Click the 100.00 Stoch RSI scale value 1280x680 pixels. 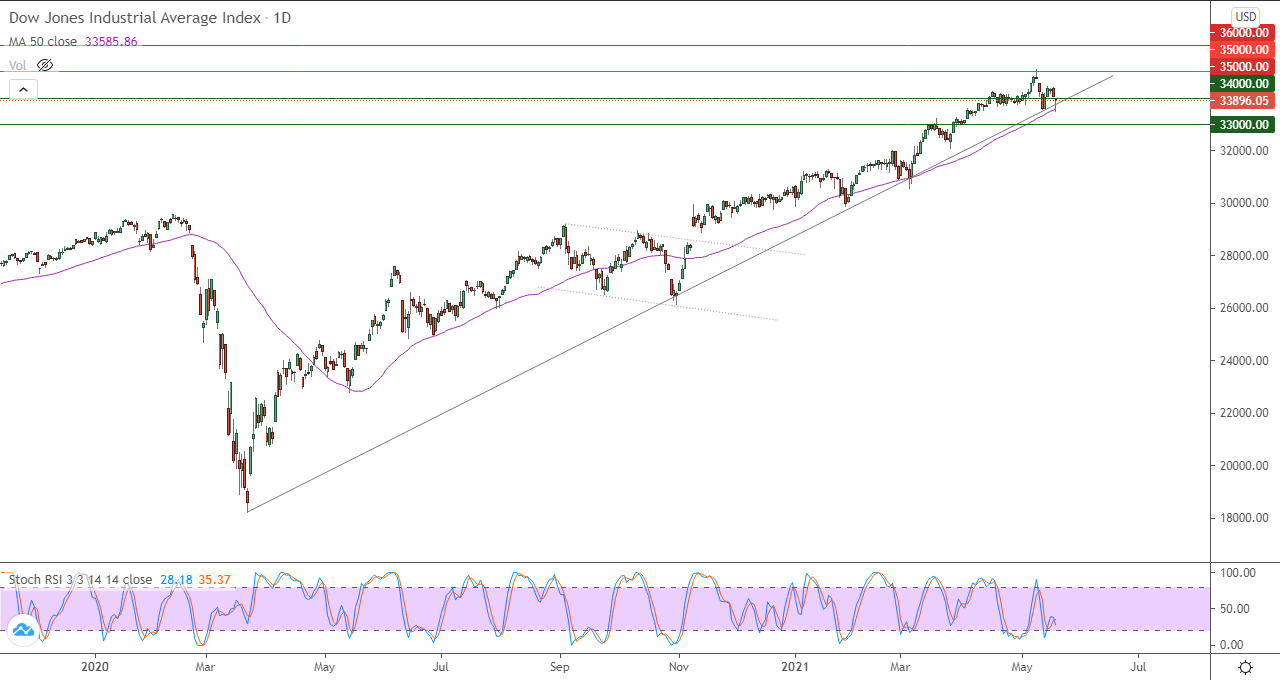1236,573
